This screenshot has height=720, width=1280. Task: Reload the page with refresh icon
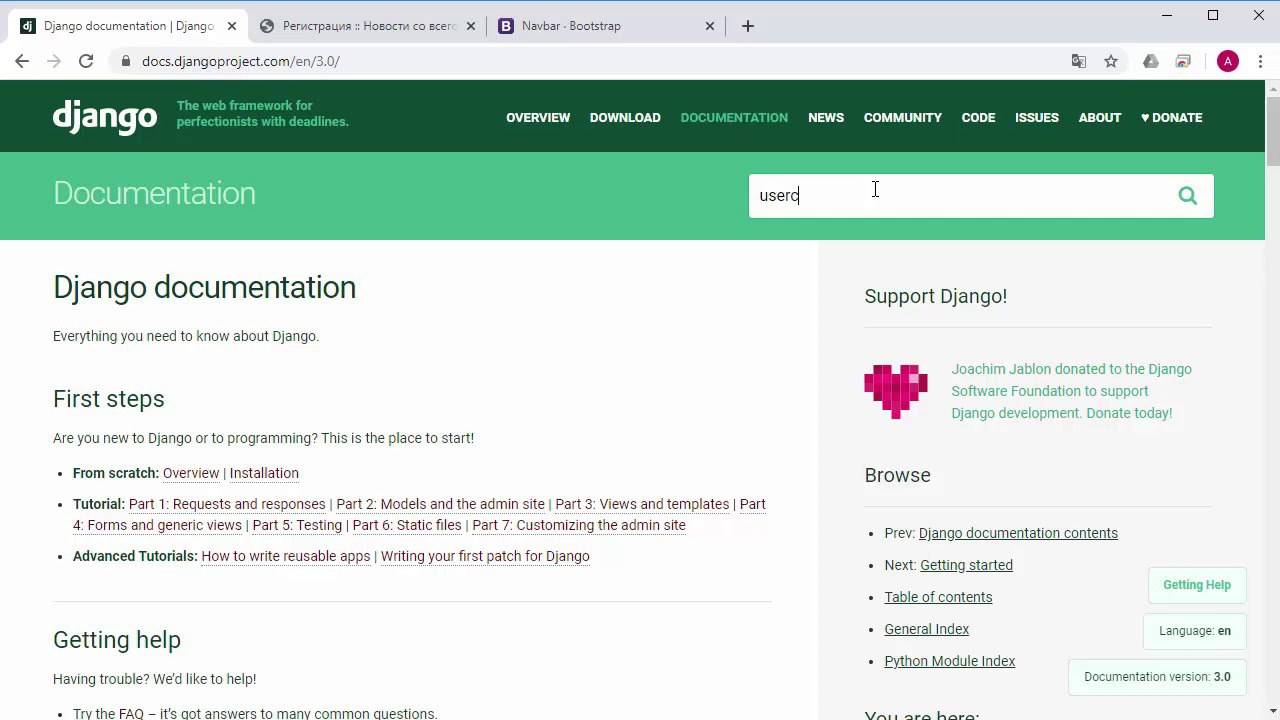click(86, 61)
